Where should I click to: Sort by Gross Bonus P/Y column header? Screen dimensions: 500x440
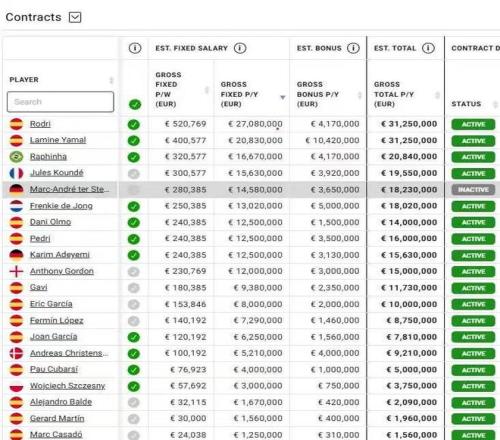(318, 94)
